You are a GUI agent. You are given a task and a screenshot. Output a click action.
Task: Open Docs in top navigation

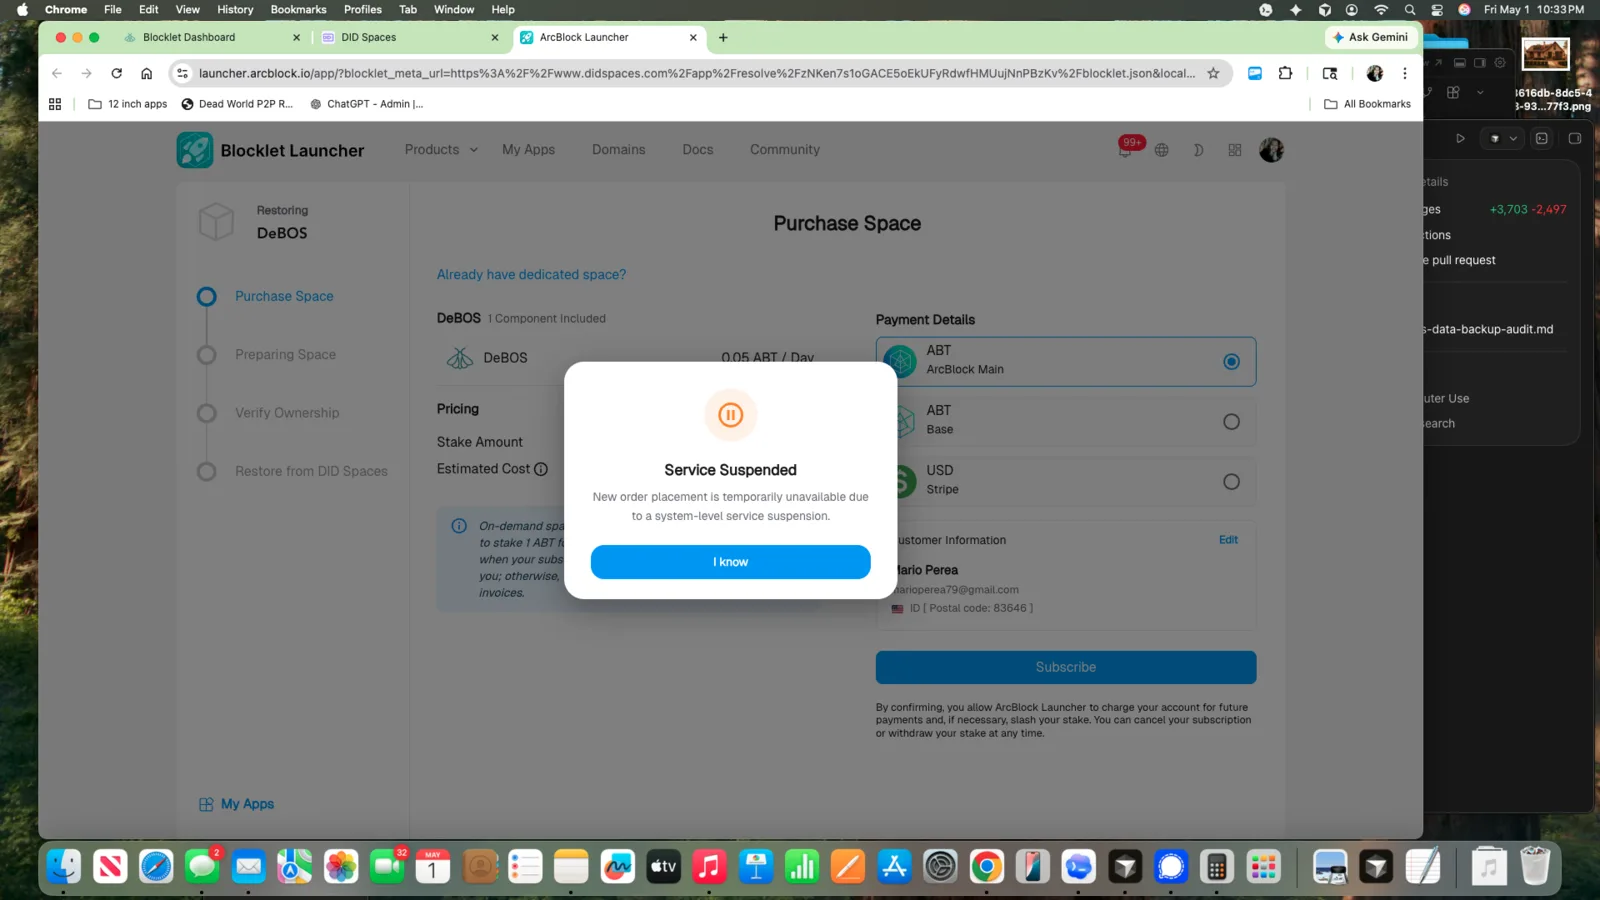coord(698,150)
